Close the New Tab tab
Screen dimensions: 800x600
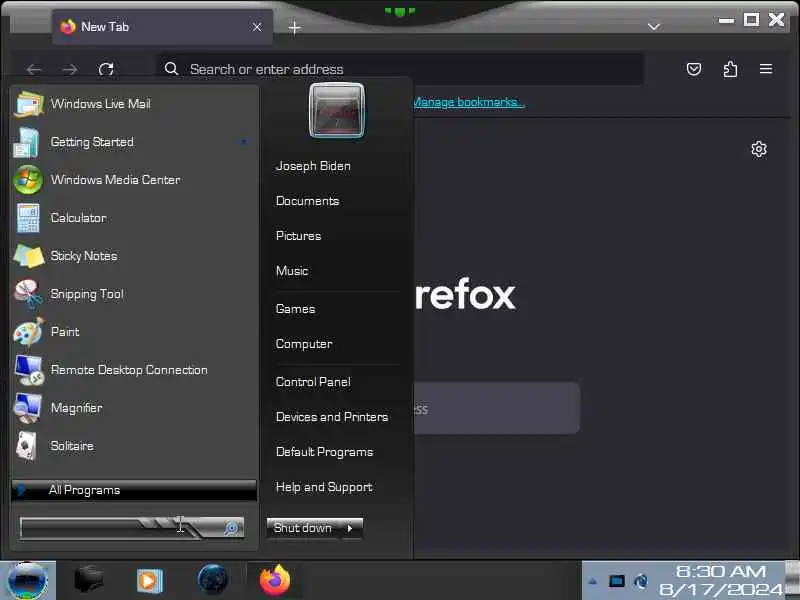click(x=257, y=27)
